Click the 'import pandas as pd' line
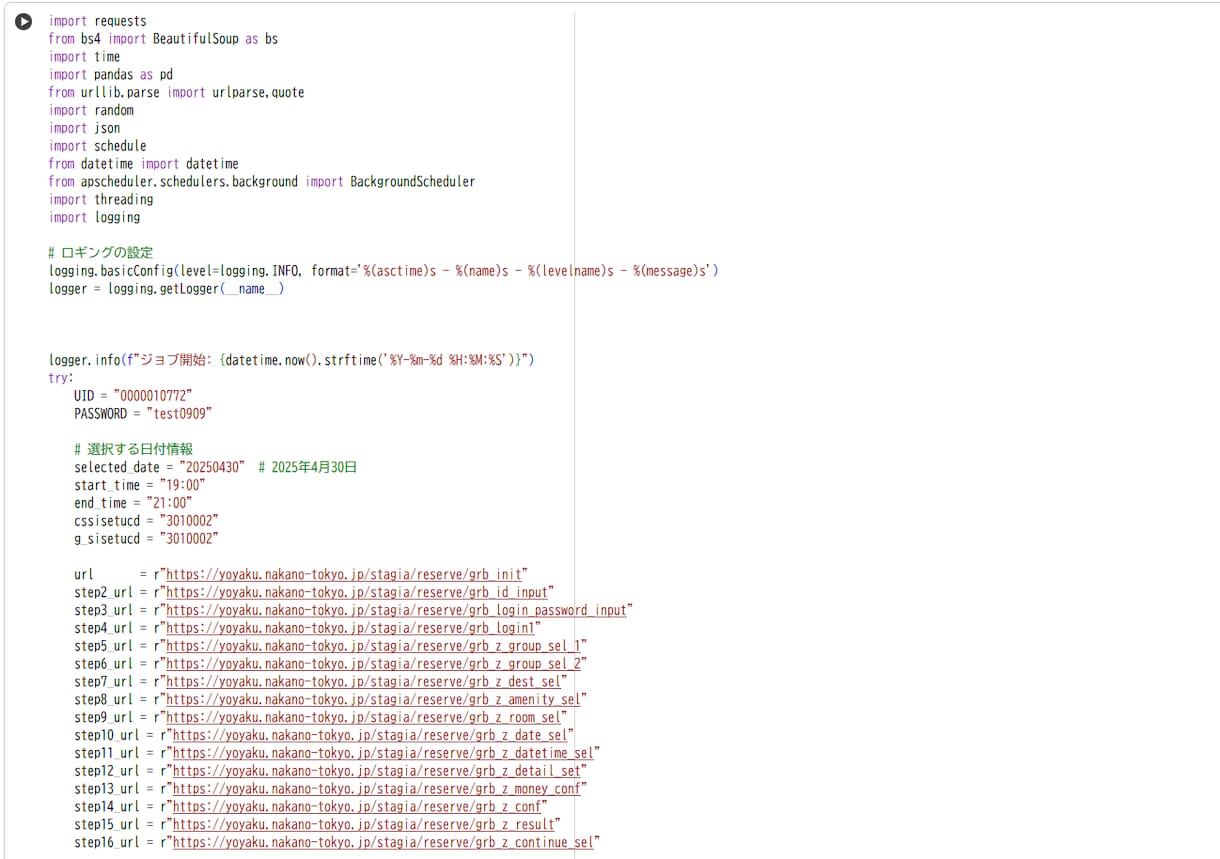 111,75
